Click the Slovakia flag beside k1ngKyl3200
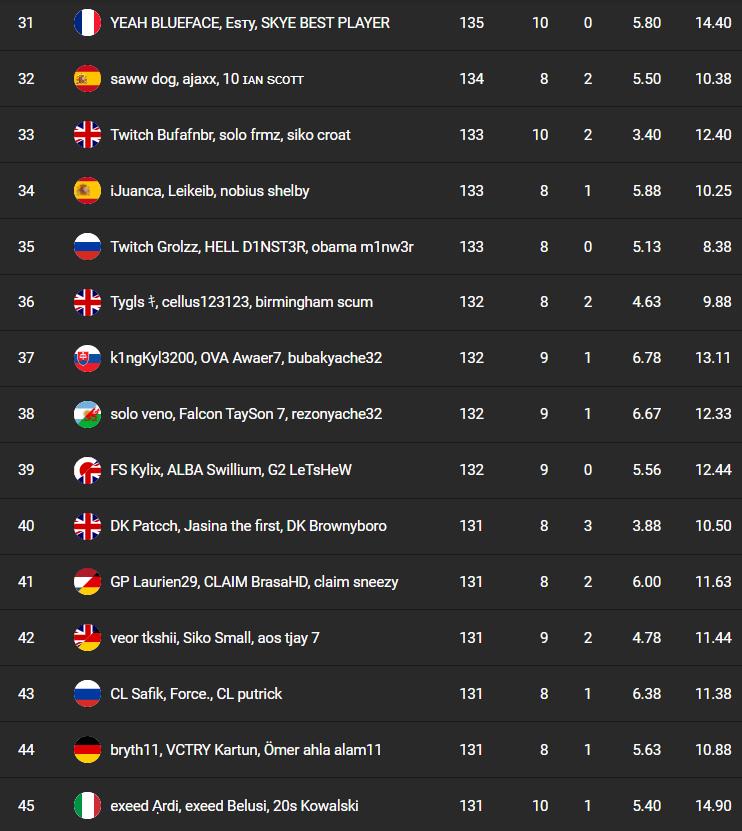 click(88, 358)
